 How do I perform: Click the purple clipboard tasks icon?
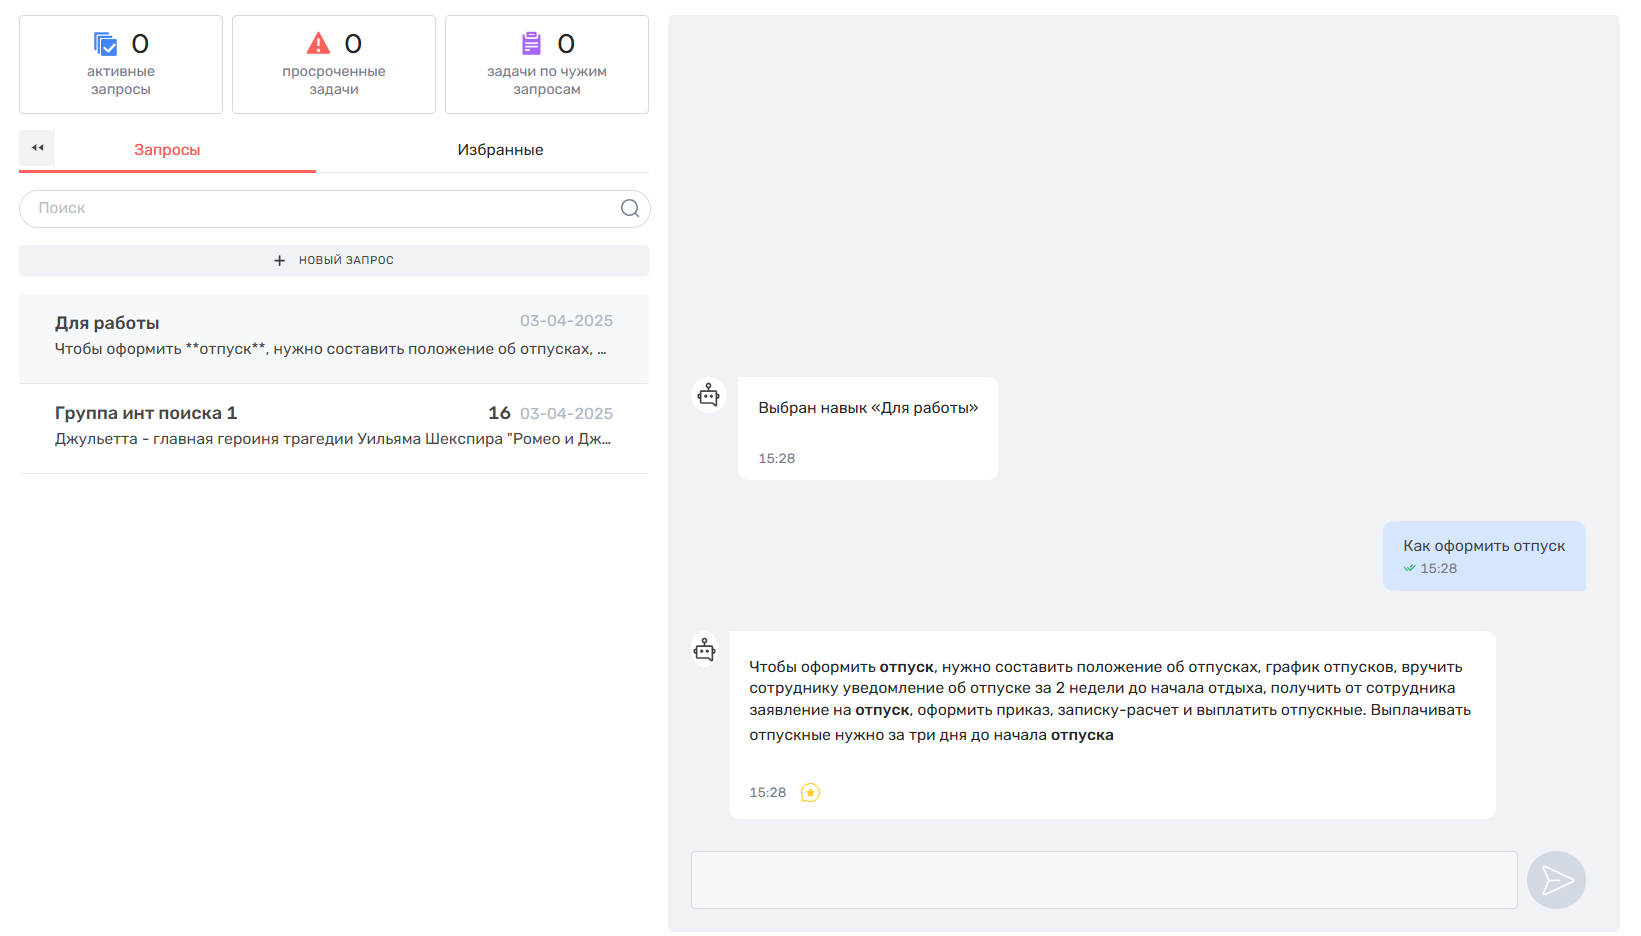coord(531,43)
